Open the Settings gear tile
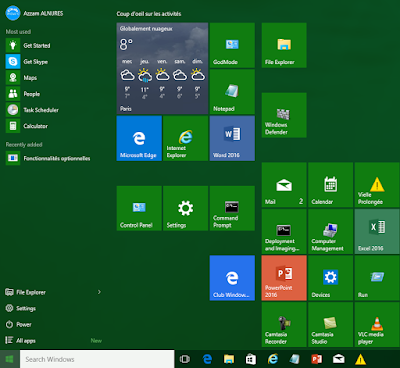The height and width of the screenshot is (368, 400). click(186, 208)
